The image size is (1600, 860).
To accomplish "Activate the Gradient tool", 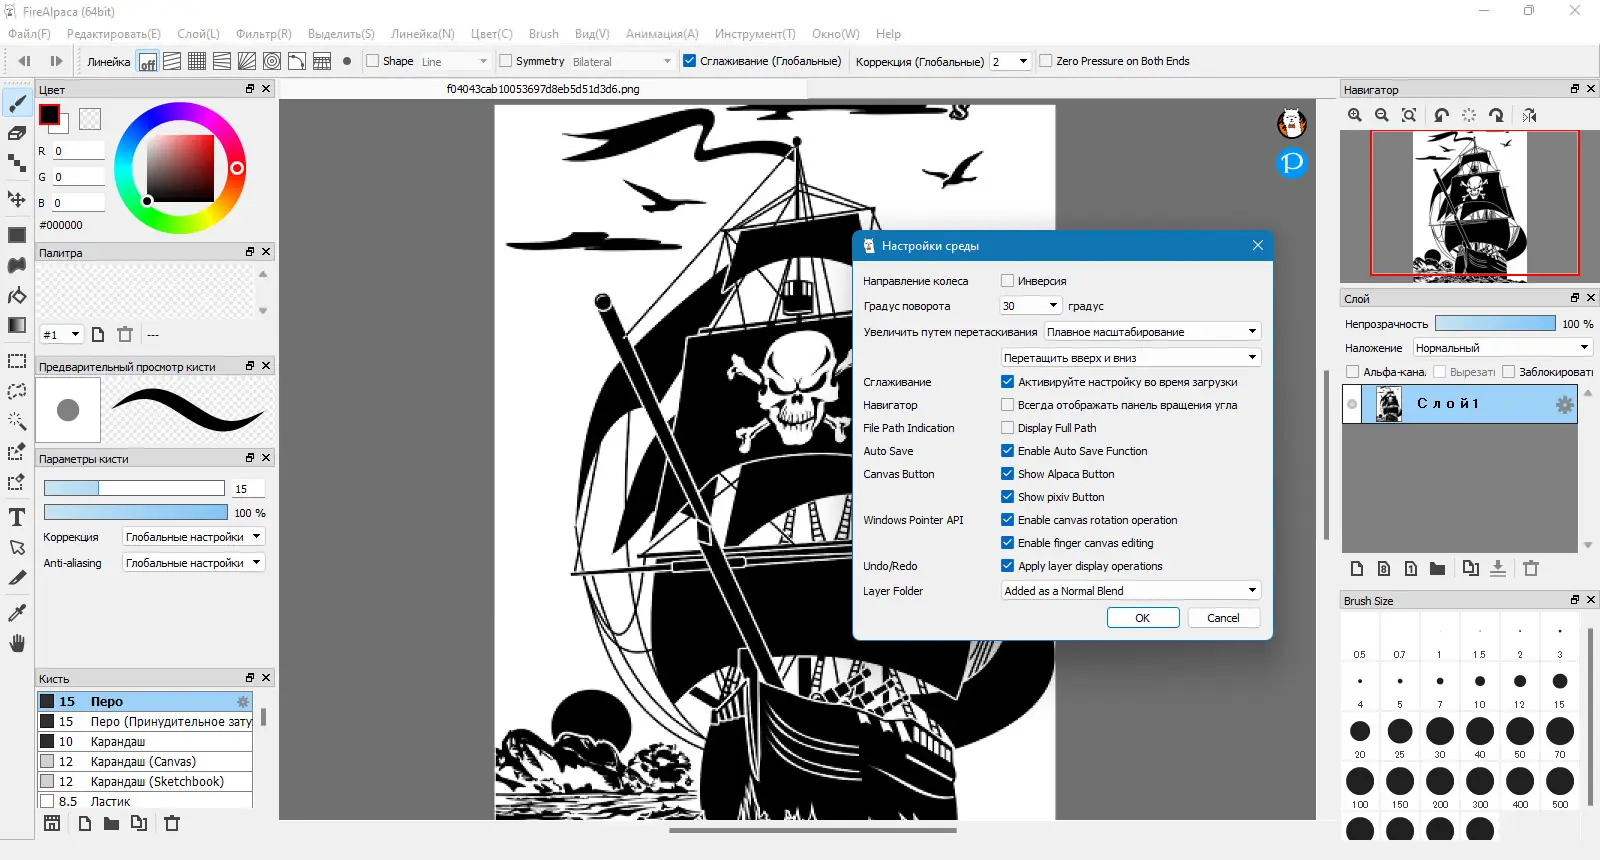I will point(17,325).
